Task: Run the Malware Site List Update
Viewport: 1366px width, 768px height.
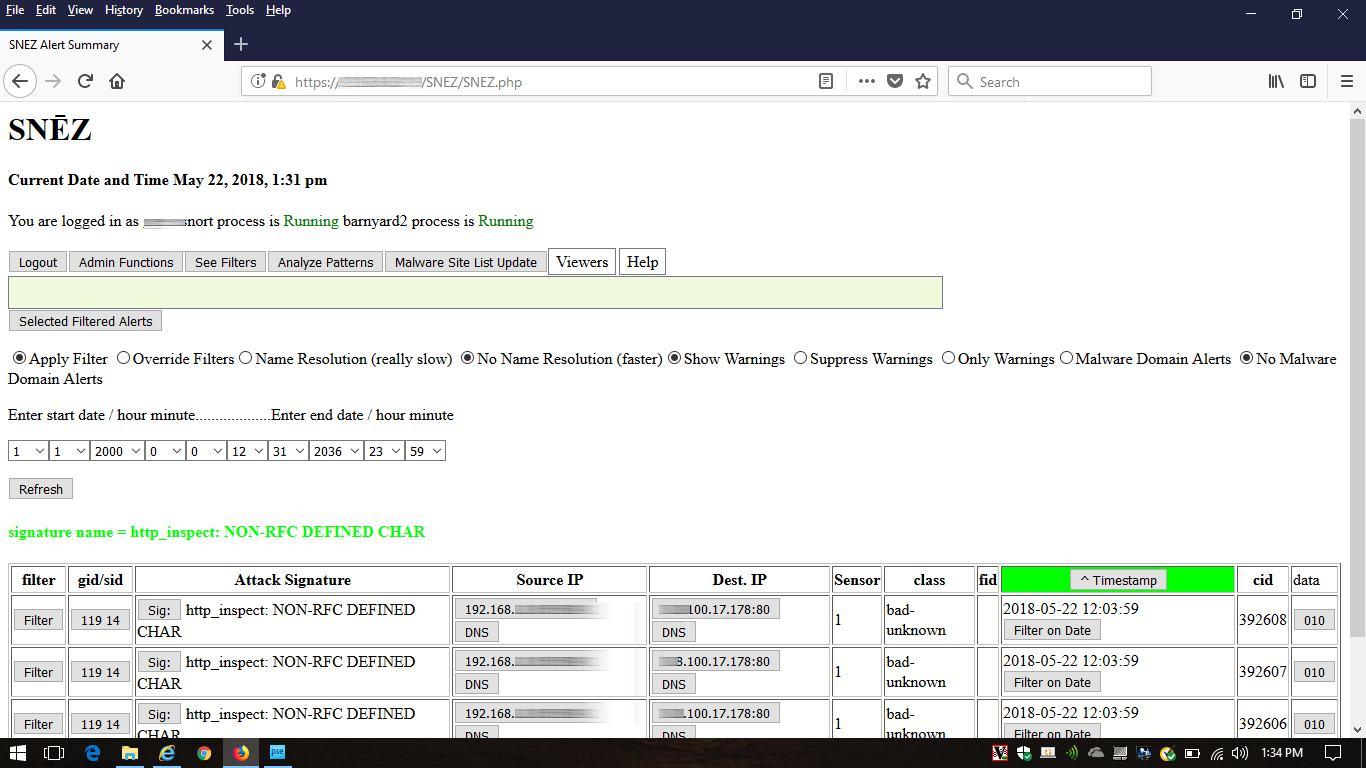Action: click(x=465, y=261)
